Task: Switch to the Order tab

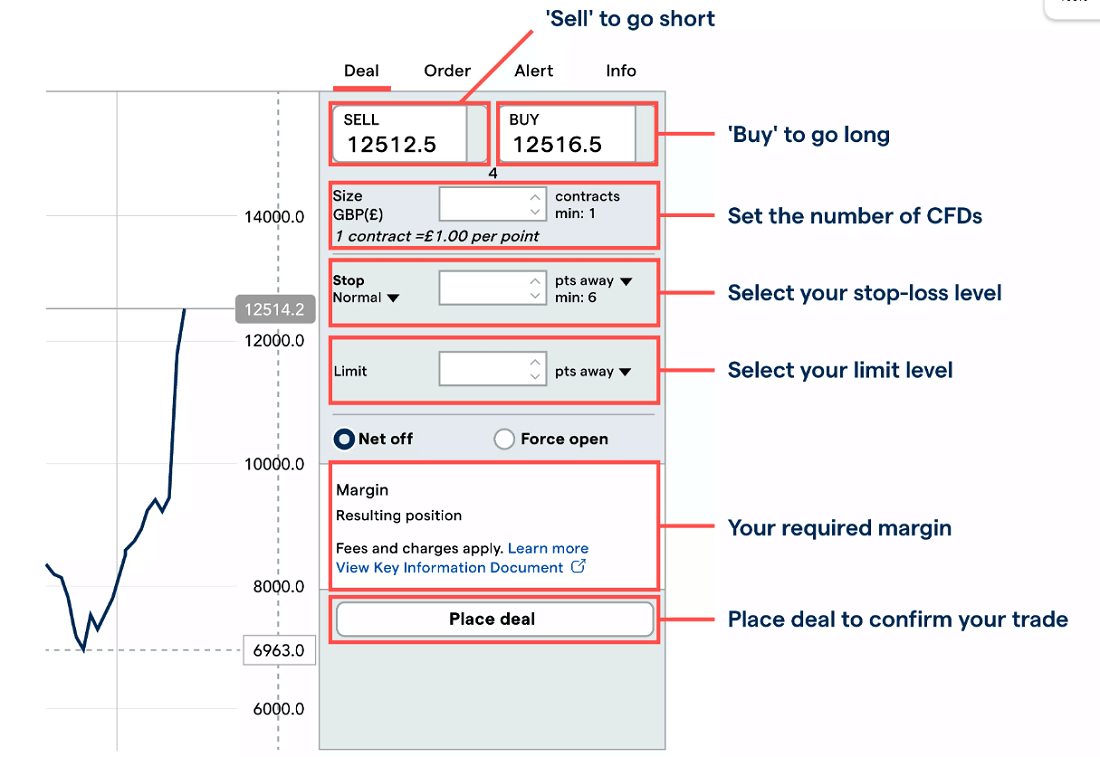Action: (447, 71)
